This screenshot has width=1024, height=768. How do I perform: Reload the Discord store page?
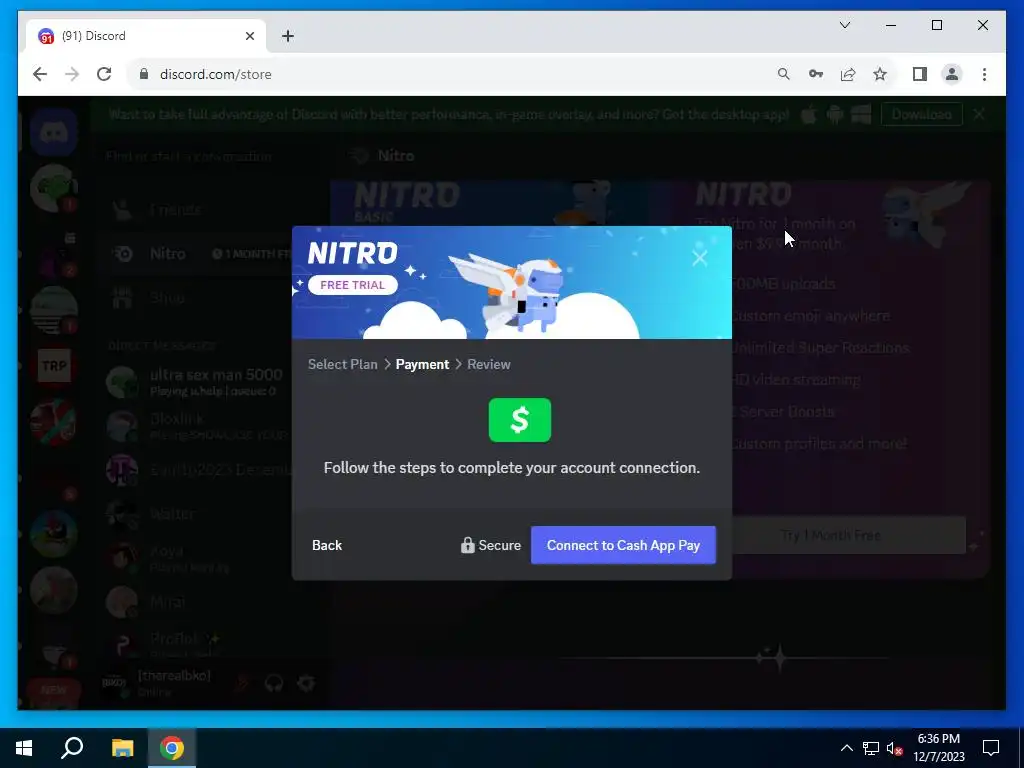[x=104, y=74]
